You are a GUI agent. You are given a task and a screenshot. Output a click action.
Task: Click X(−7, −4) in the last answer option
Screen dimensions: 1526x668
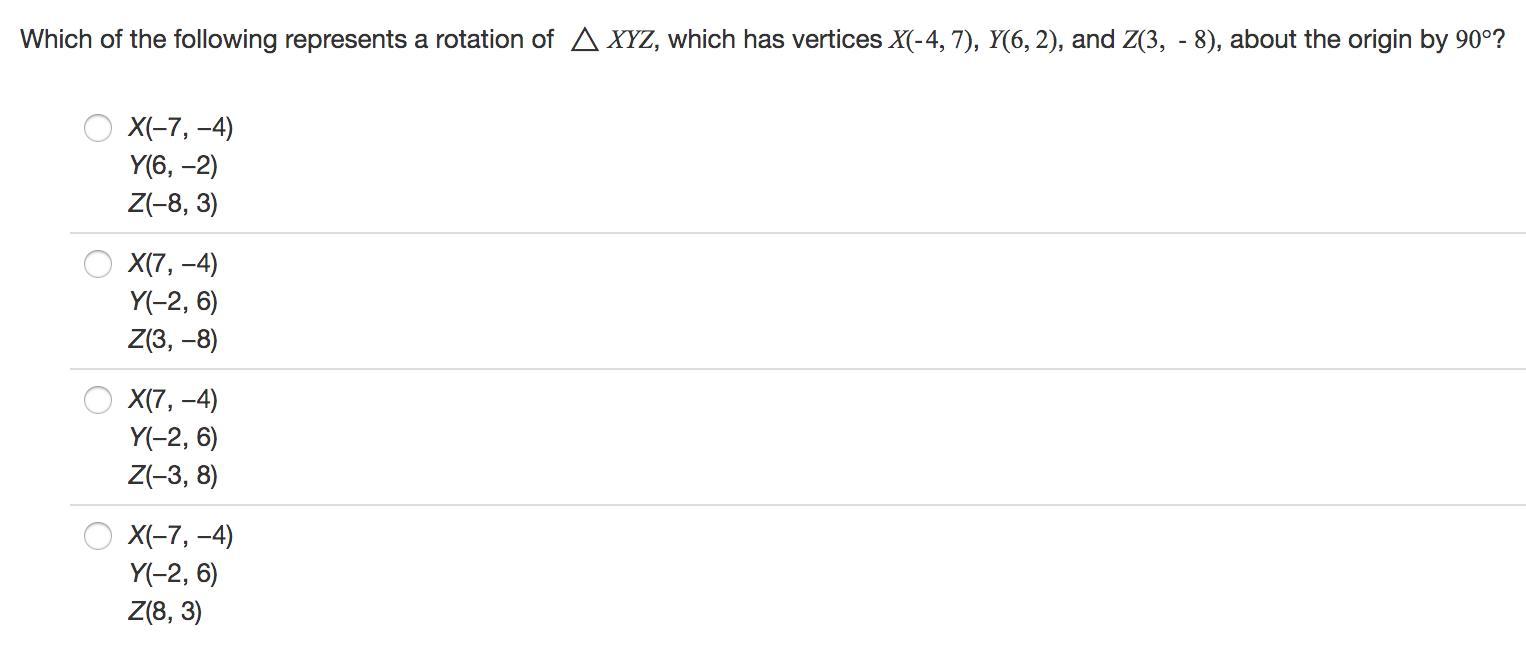180,536
